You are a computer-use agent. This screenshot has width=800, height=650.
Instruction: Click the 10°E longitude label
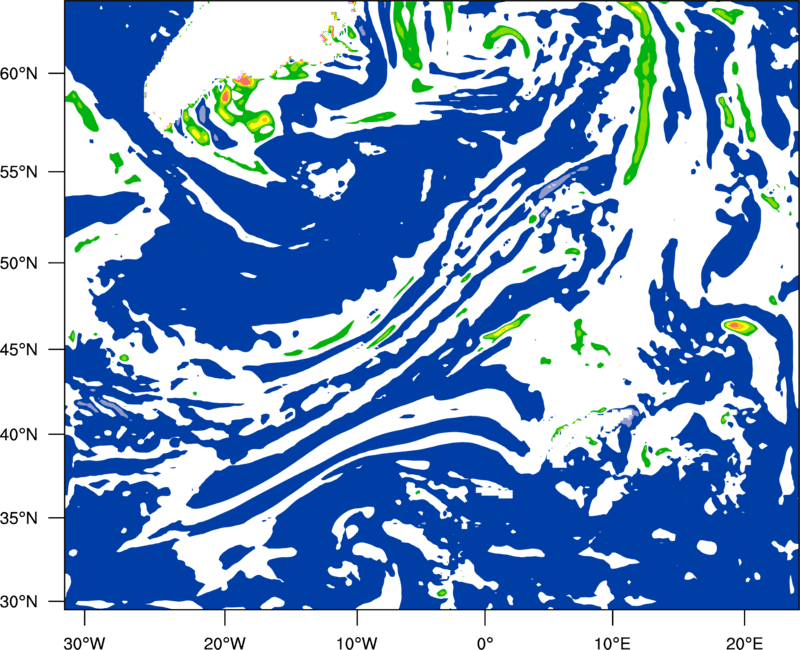tap(612, 643)
